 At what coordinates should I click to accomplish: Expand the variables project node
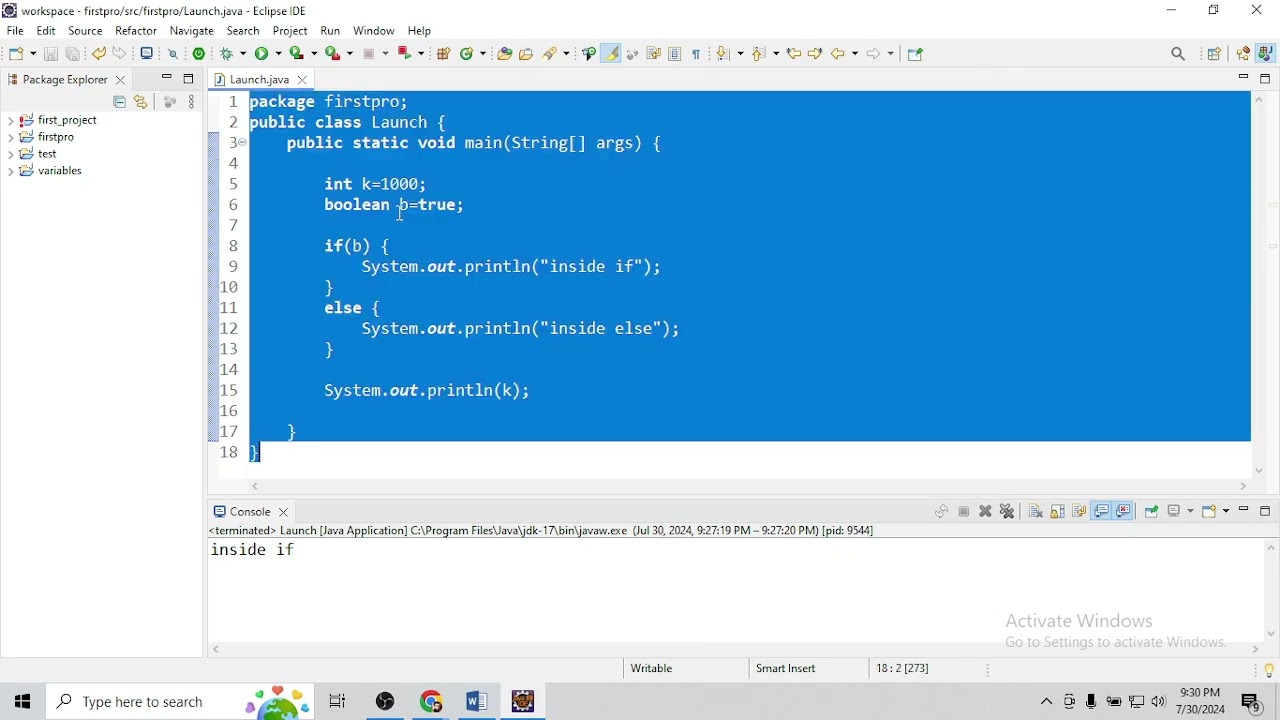pos(10,173)
